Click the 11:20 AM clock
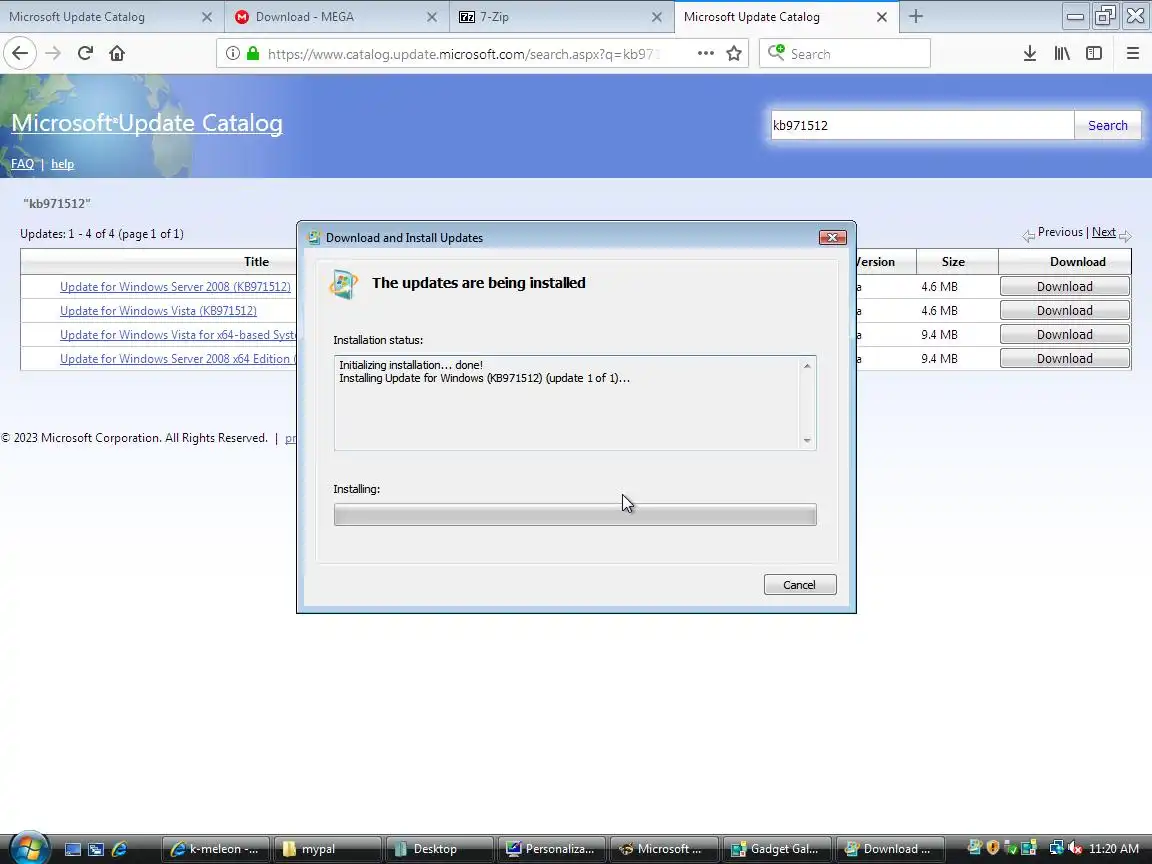The image size is (1152, 864). [x=1114, y=849]
